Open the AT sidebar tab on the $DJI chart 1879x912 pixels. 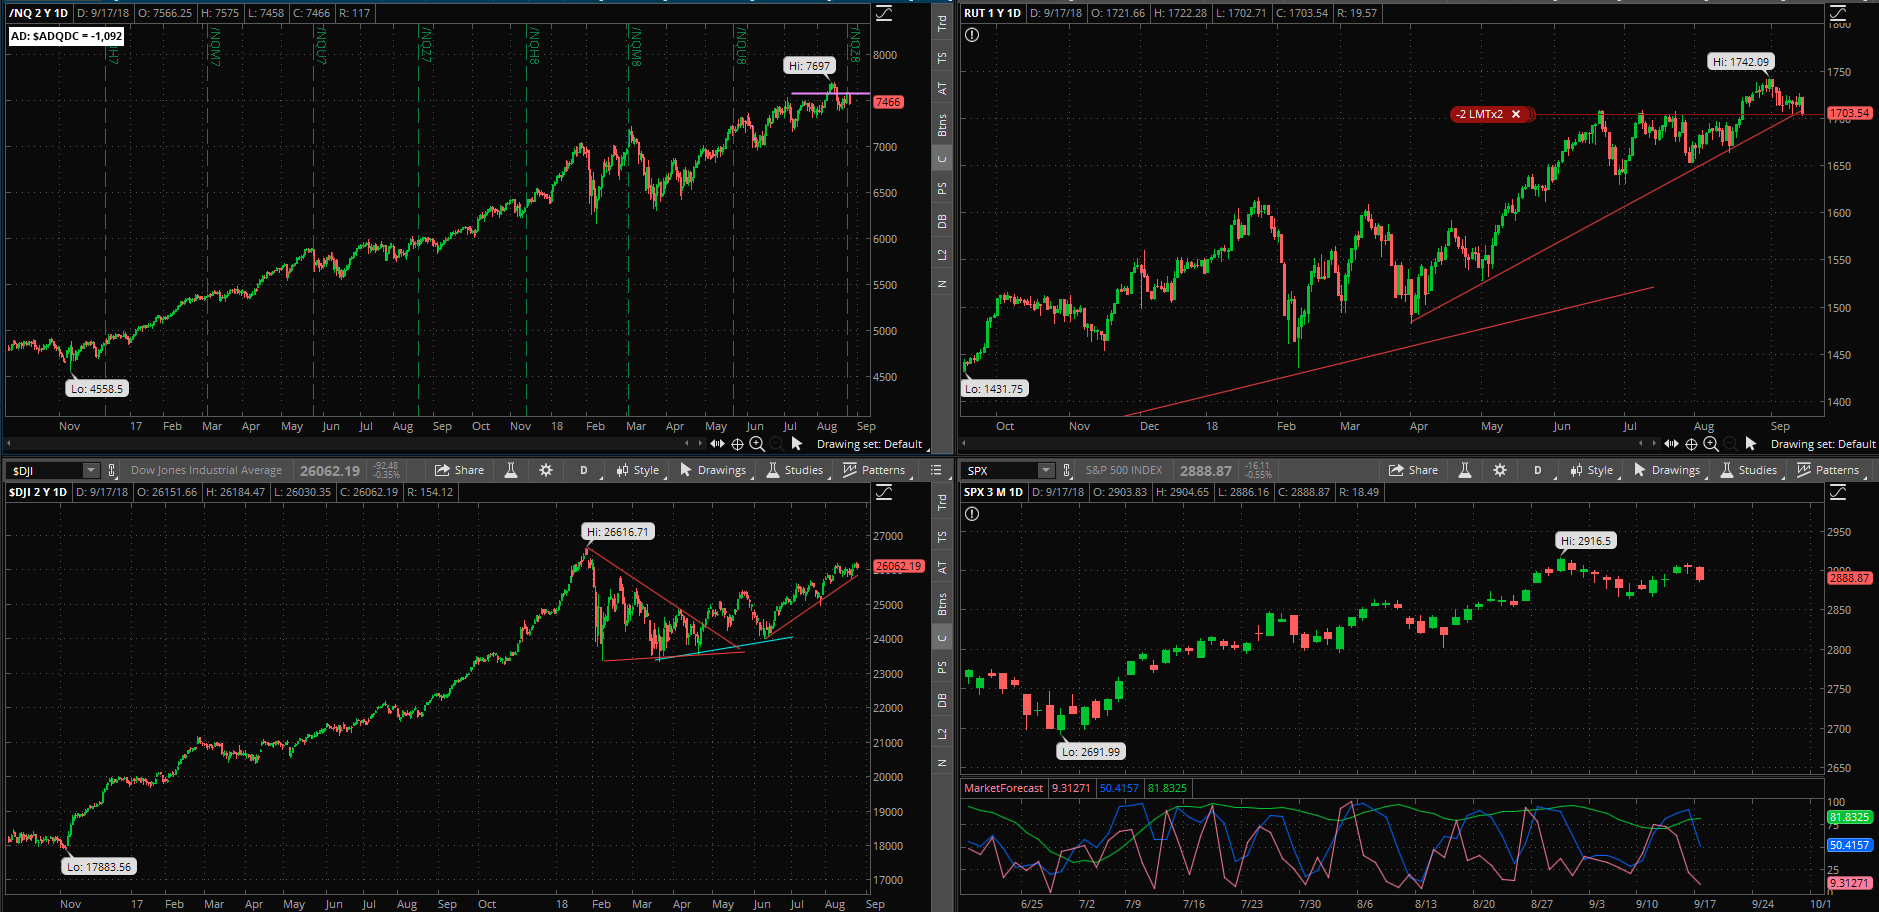coord(942,567)
